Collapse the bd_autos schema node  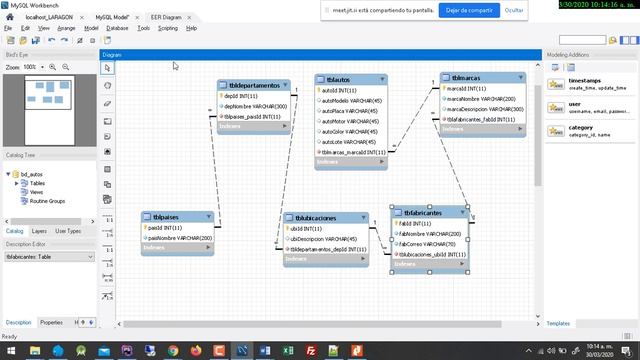(8, 174)
